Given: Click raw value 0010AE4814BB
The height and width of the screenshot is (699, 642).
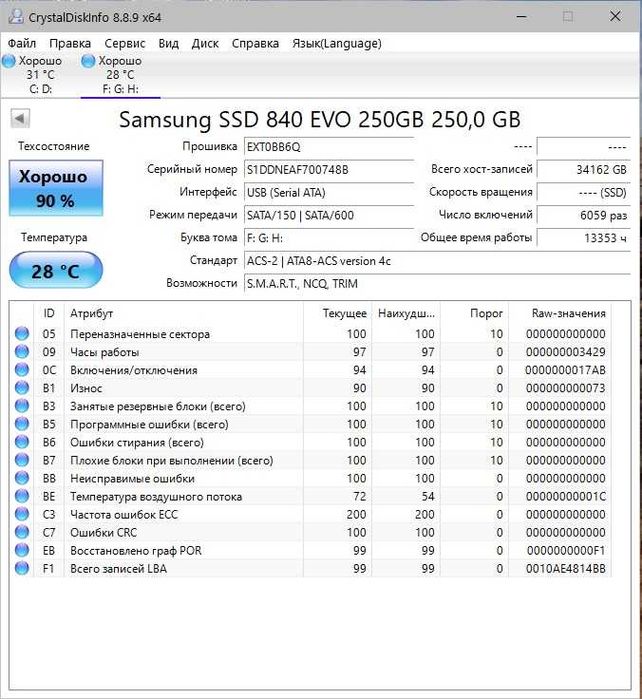Looking at the screenshot, I should 565,569.
